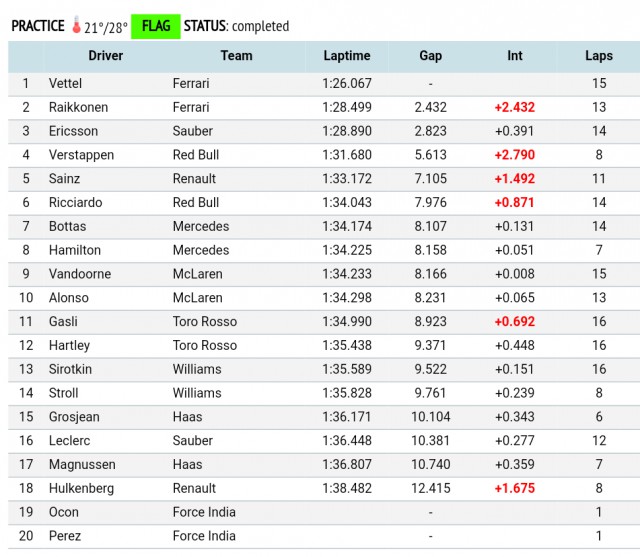Select driver name Bottas

point(67,226)
